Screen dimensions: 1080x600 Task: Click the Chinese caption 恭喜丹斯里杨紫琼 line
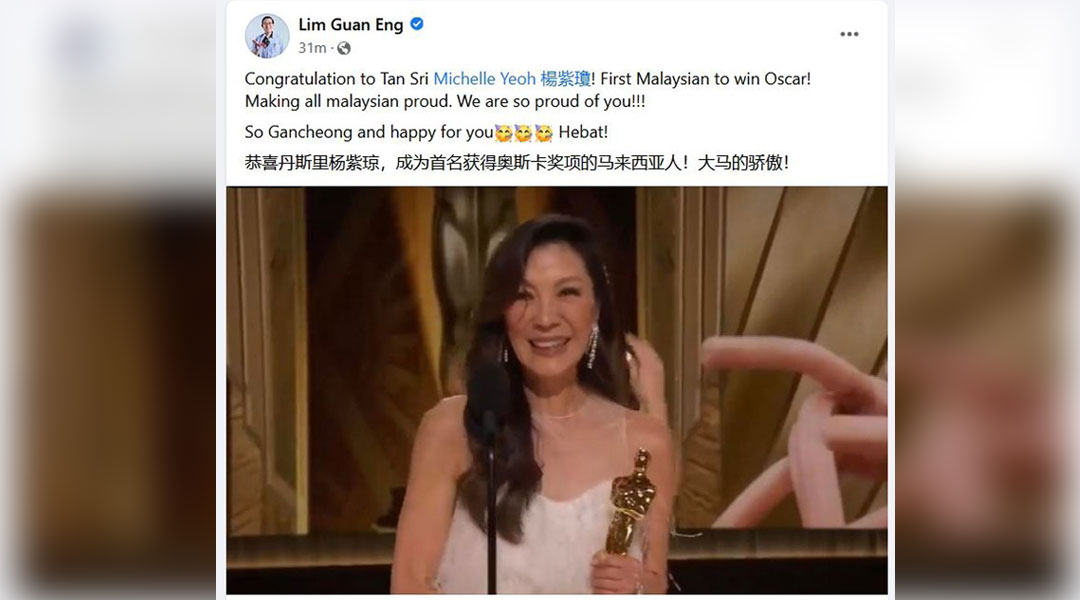pyautogui.click(x=517, y=163)
